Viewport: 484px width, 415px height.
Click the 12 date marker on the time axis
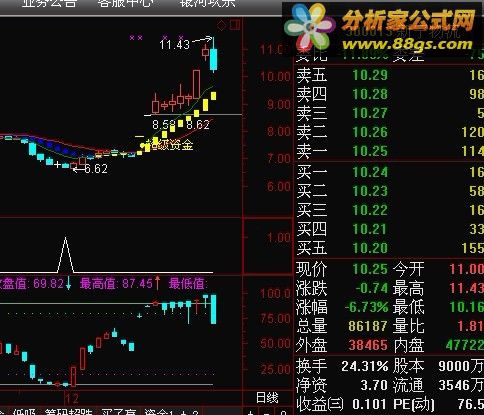coord(71,398)
